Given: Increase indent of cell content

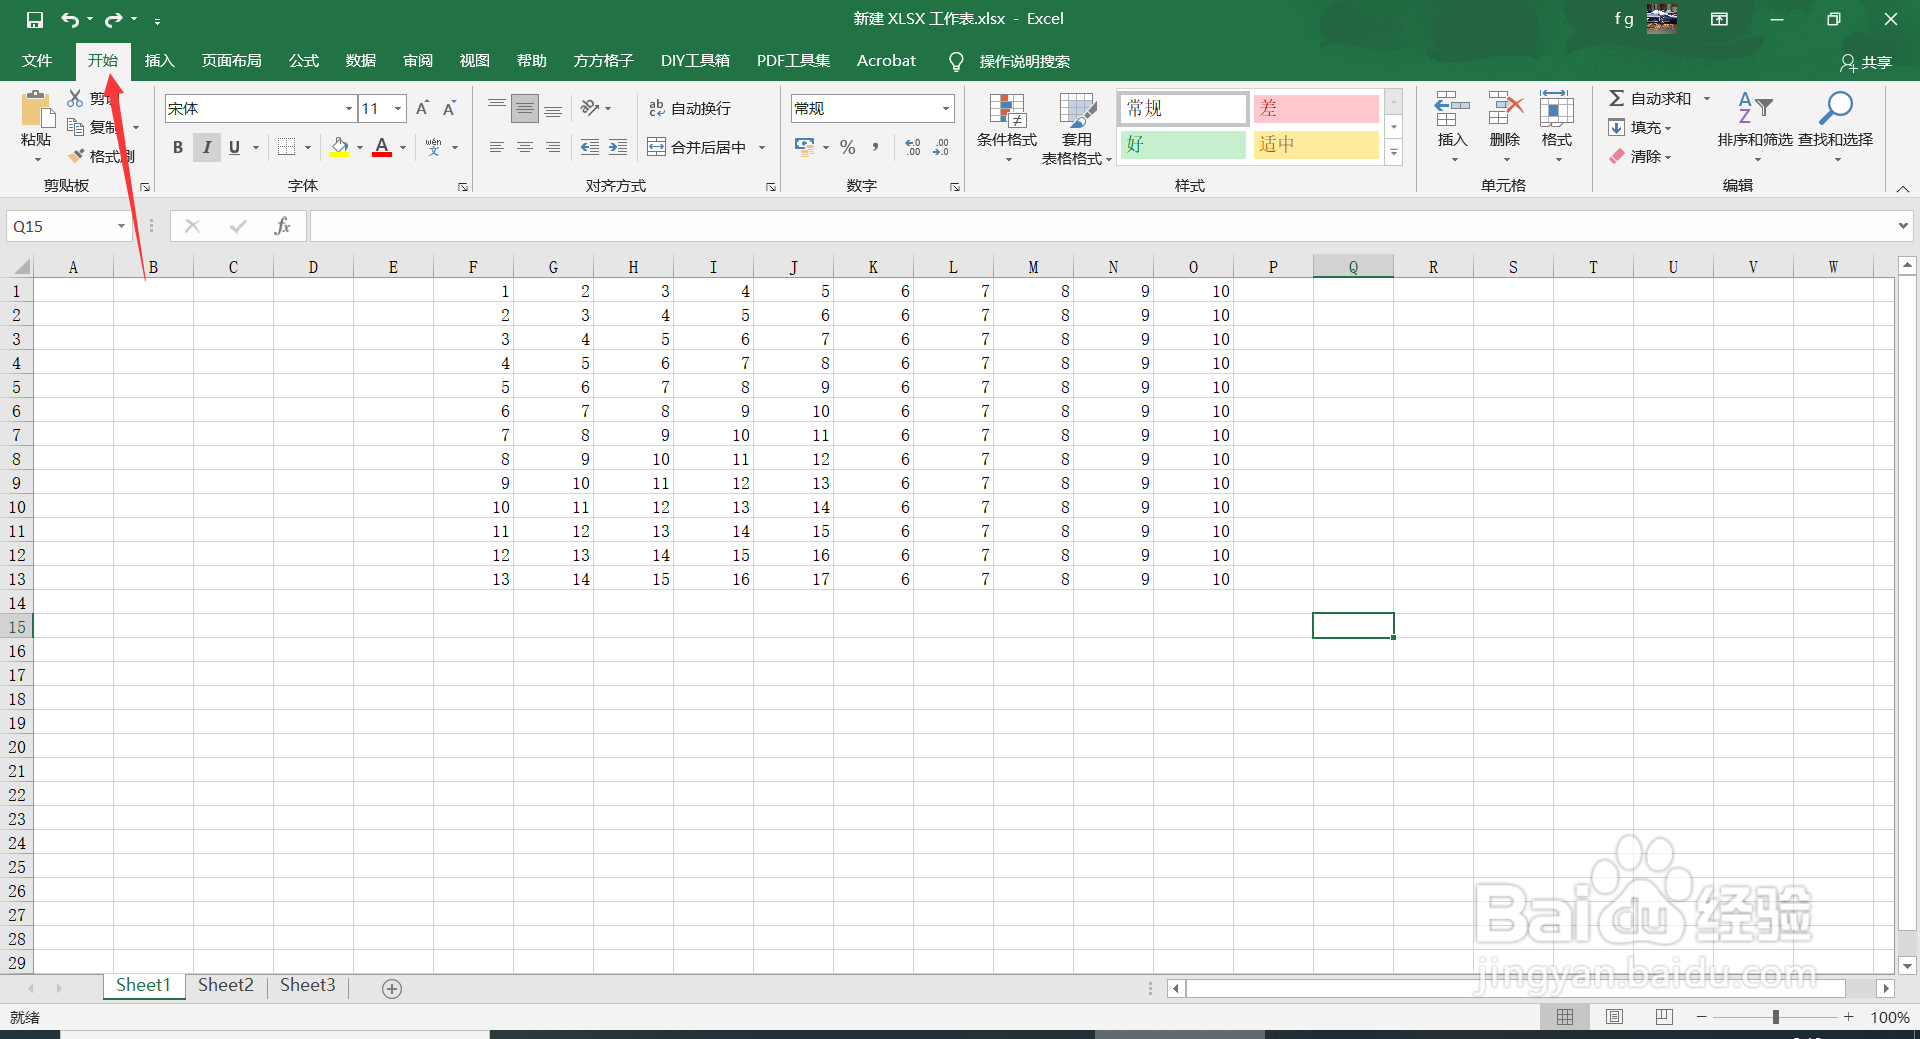Looking at the screenshot, I should click(x=618, y=147).
